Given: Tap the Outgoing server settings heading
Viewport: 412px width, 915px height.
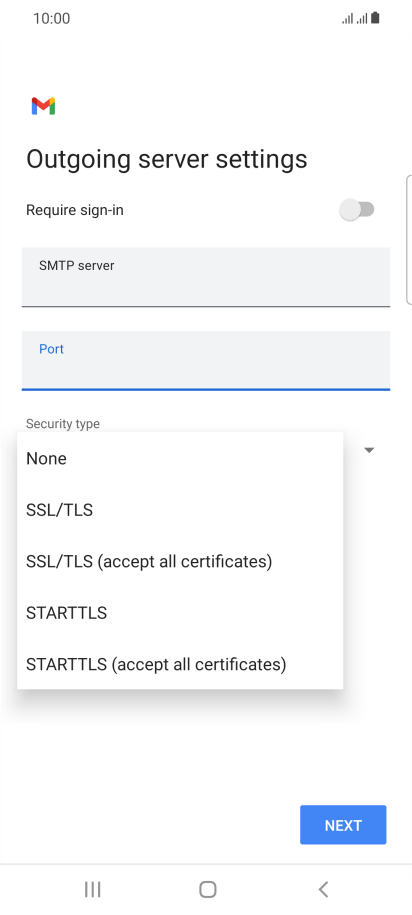Looking at the screenshot, I should [166, 159].
